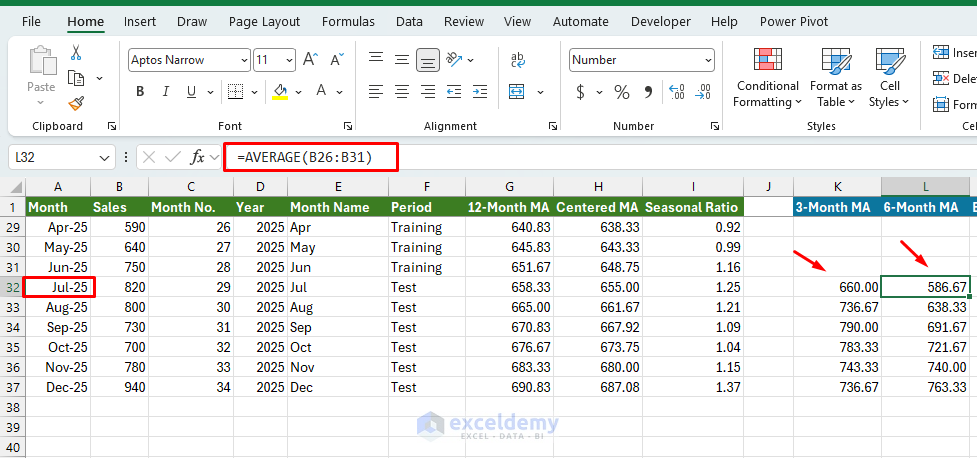The height and width of the screenshot is (458, 977).
Task: Click Merge & Center icon
Action: [x=517, y=92]
